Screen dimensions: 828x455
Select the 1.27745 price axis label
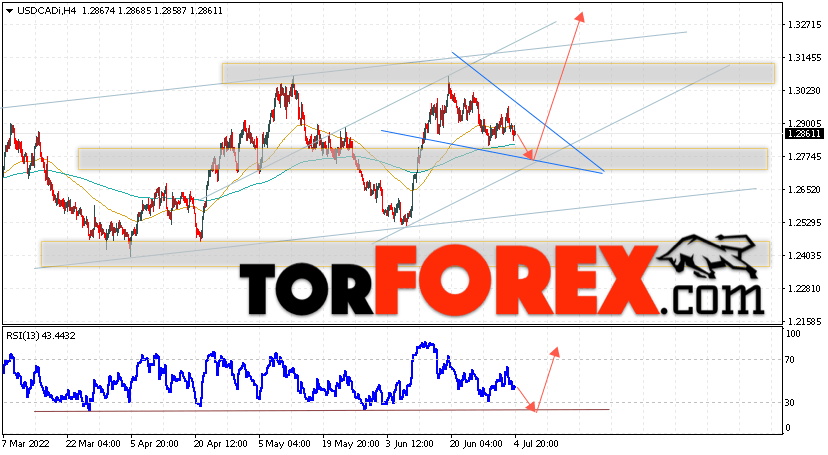point(805,157)
